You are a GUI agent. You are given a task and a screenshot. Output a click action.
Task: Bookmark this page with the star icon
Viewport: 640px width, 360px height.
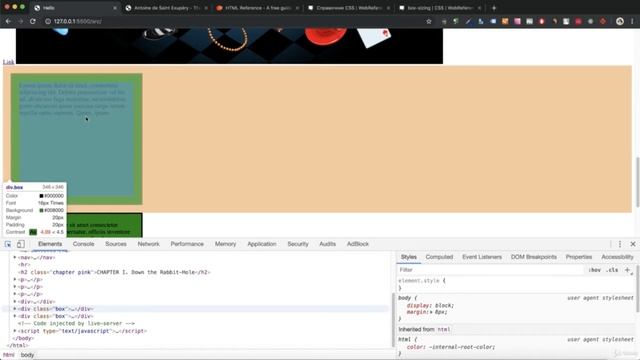[x=429, y=21]
